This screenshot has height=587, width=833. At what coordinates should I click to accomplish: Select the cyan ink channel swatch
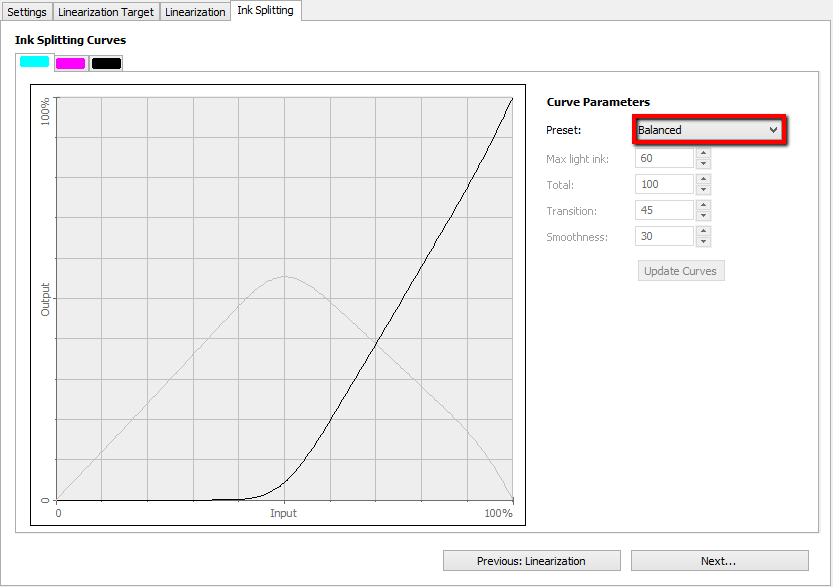(32, 62)
